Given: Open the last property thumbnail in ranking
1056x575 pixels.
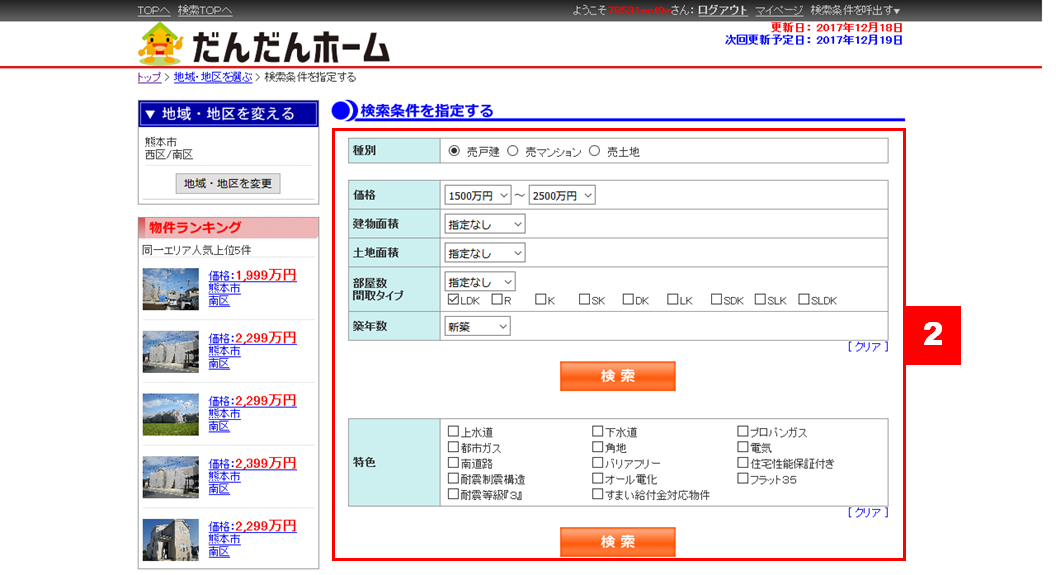Looking at the screenshot, I should [x=170, y=539].
